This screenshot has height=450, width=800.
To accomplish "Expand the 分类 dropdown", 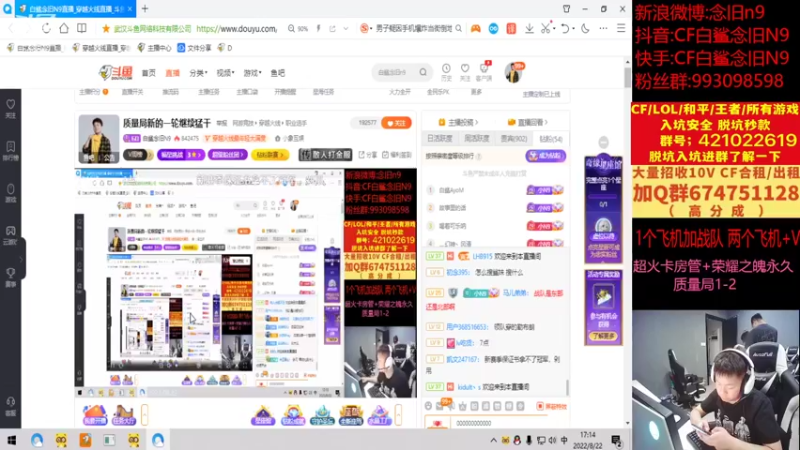I will (198, 73).
